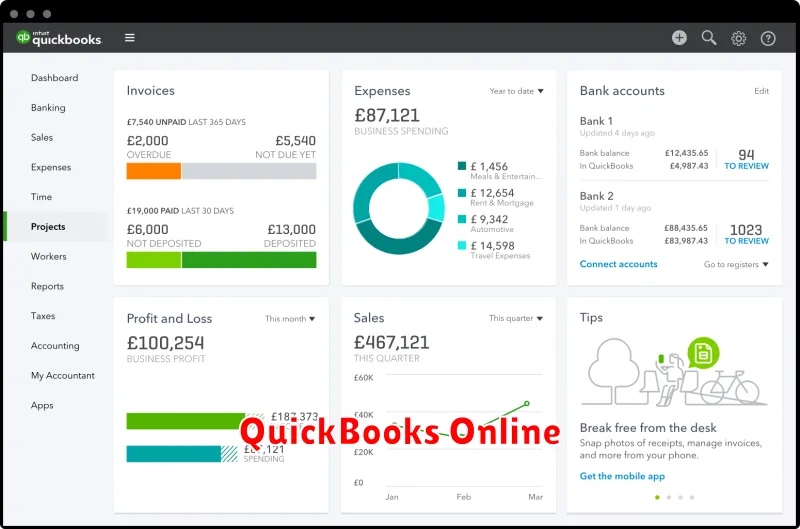Click the Rent & Mortgage legend swatch
This screenshot has width=800, height=529.
(462, 192)
